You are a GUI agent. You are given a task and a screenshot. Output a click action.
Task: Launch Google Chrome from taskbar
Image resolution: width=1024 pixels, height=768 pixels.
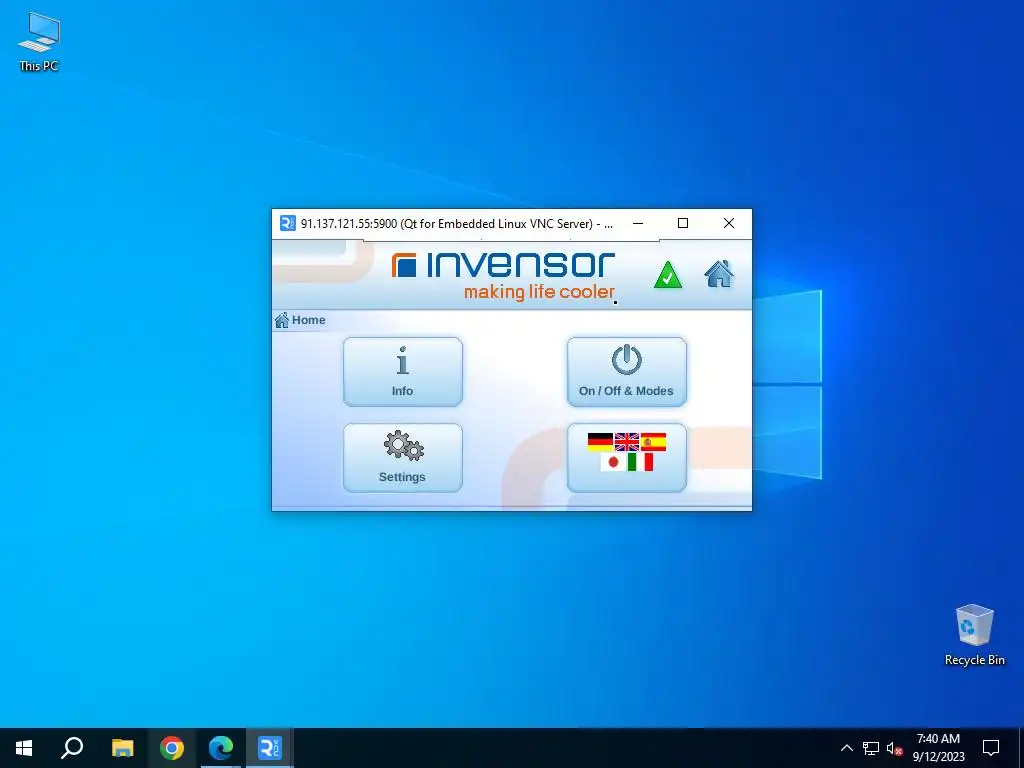(x=172, y=748)
